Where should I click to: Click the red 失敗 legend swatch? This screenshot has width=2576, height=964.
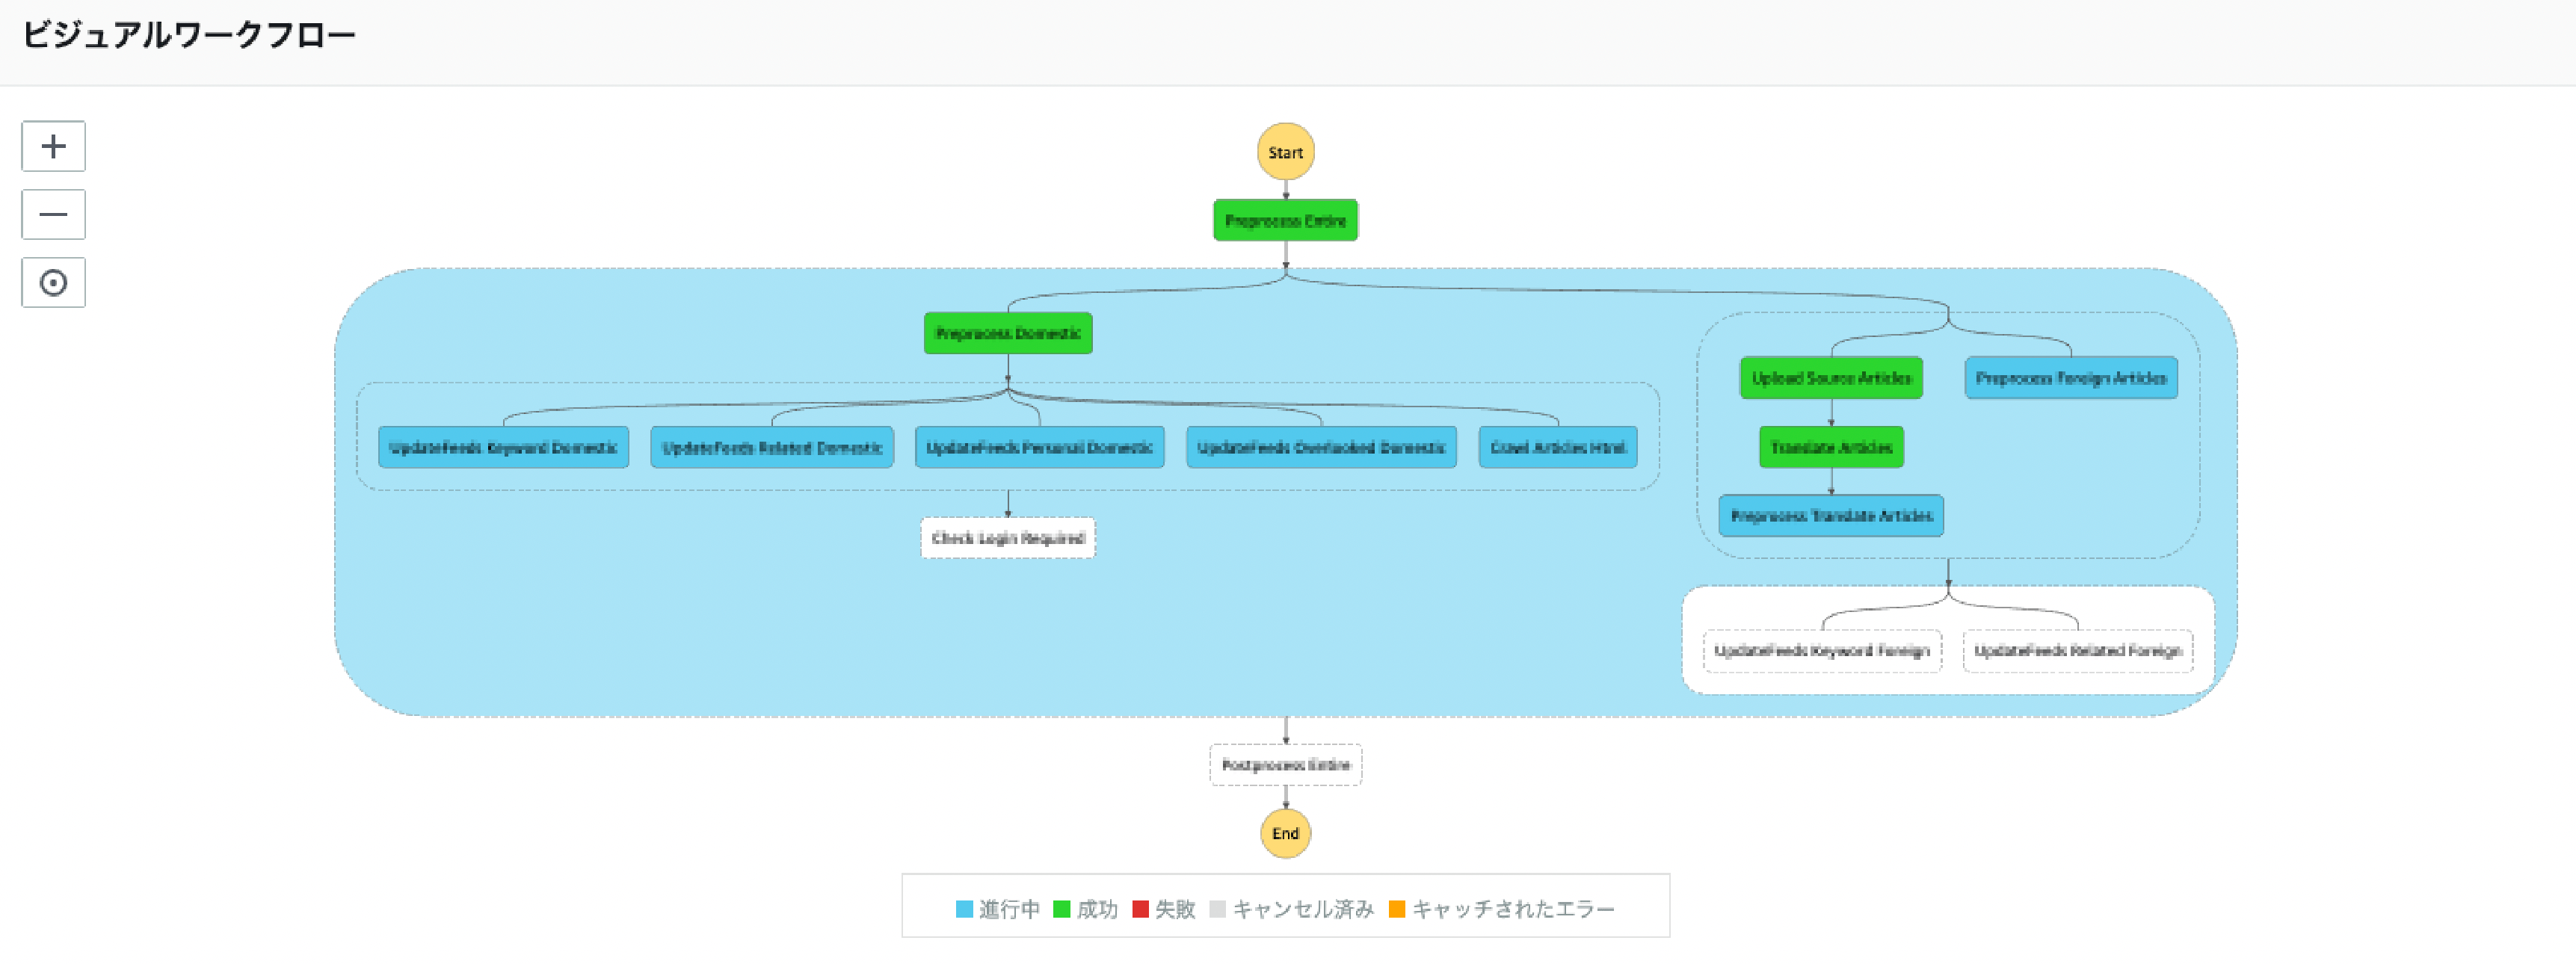(x=1140, y=909)
